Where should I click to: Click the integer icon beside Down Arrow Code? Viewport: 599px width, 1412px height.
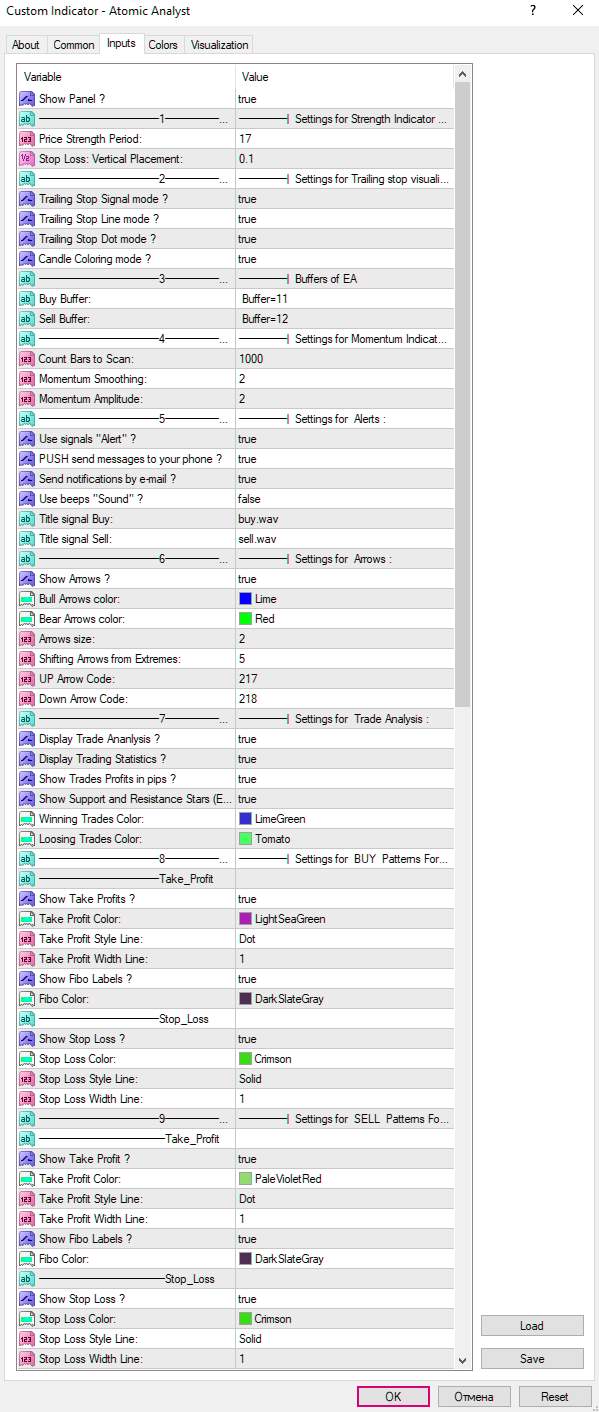coord(27,699)
